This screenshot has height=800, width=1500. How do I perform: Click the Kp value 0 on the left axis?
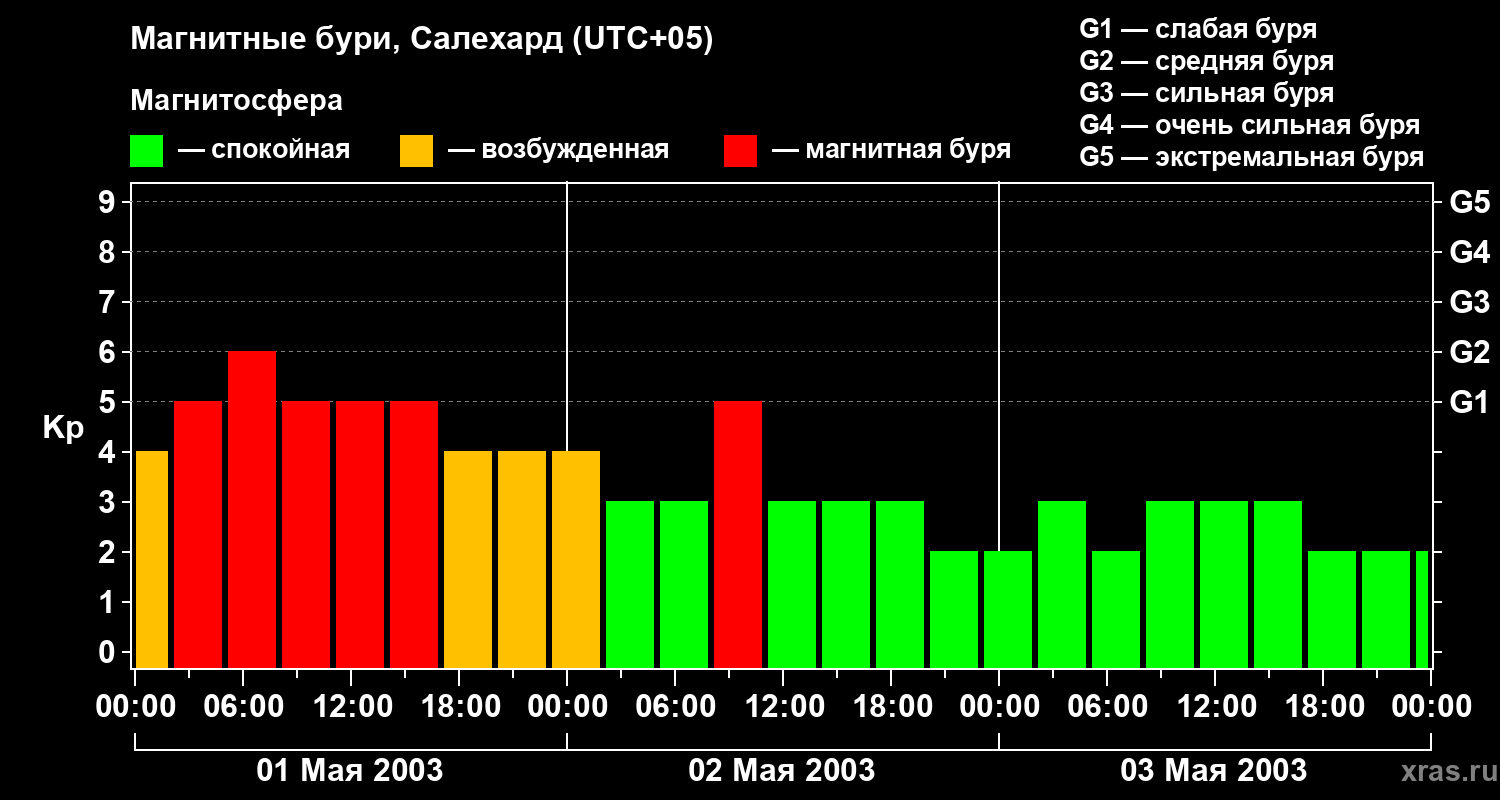click(x=109, y=652)
